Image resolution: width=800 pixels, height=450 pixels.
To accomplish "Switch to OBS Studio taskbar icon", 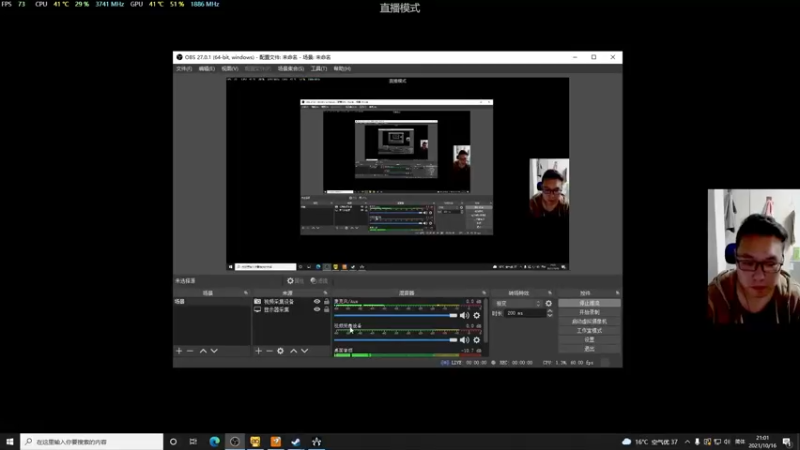I will point(235,442).
